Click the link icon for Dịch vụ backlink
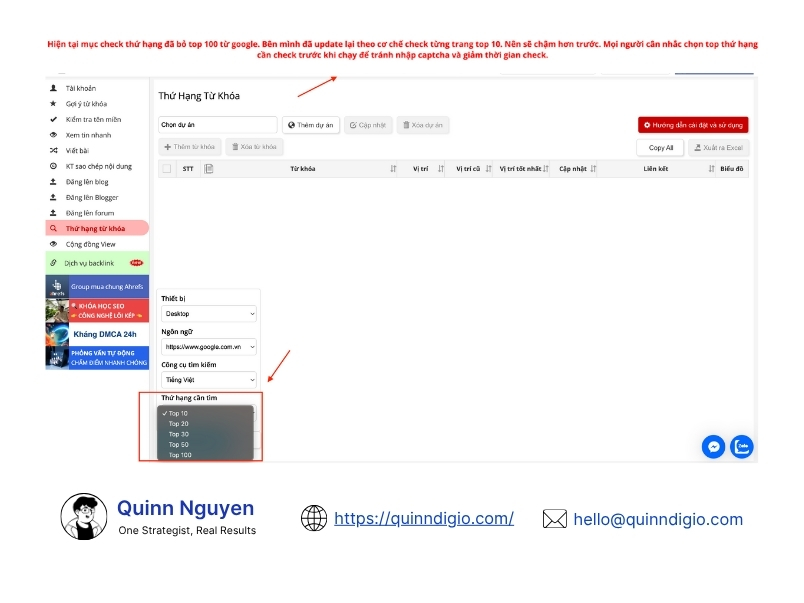 [x=53, y=263]
